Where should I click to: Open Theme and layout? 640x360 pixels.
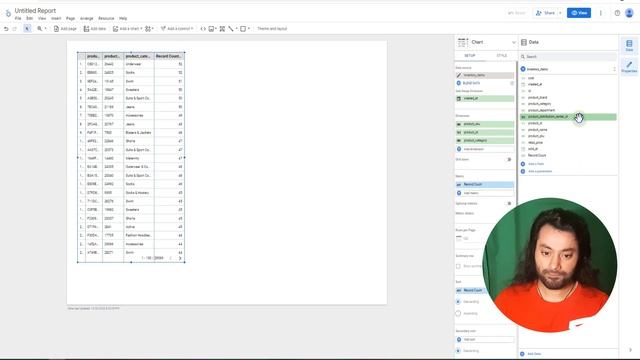pyautogui.click(x=272, y=29)
